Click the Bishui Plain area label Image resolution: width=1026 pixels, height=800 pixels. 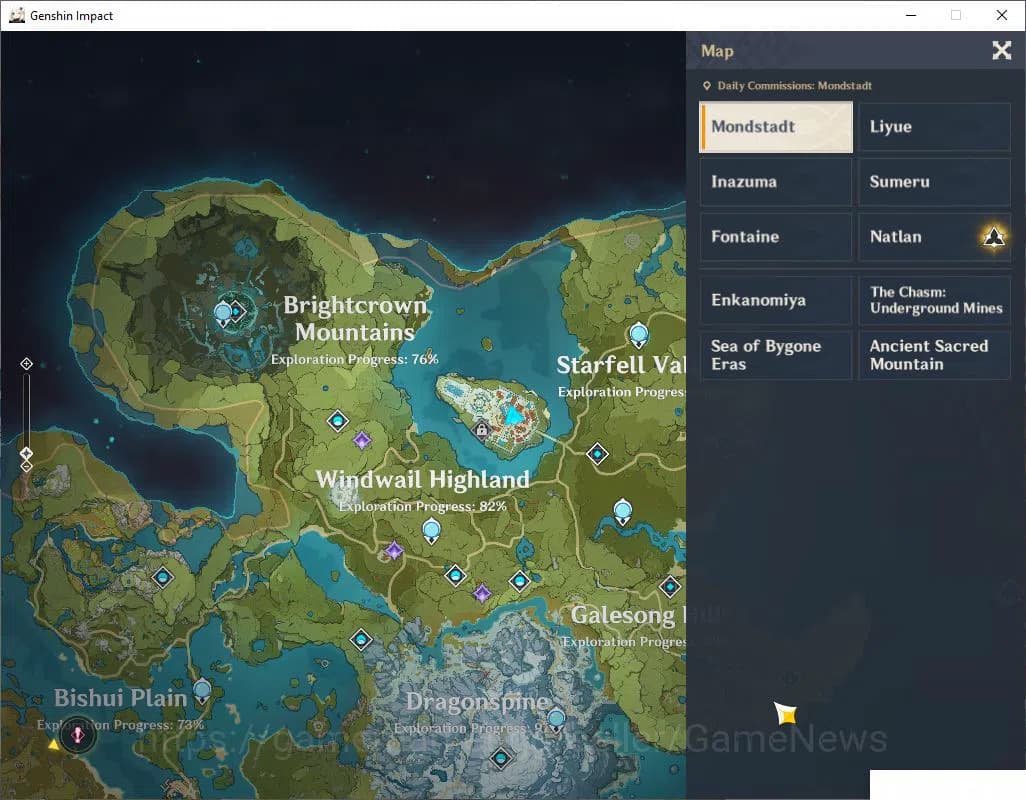(120, 698)
